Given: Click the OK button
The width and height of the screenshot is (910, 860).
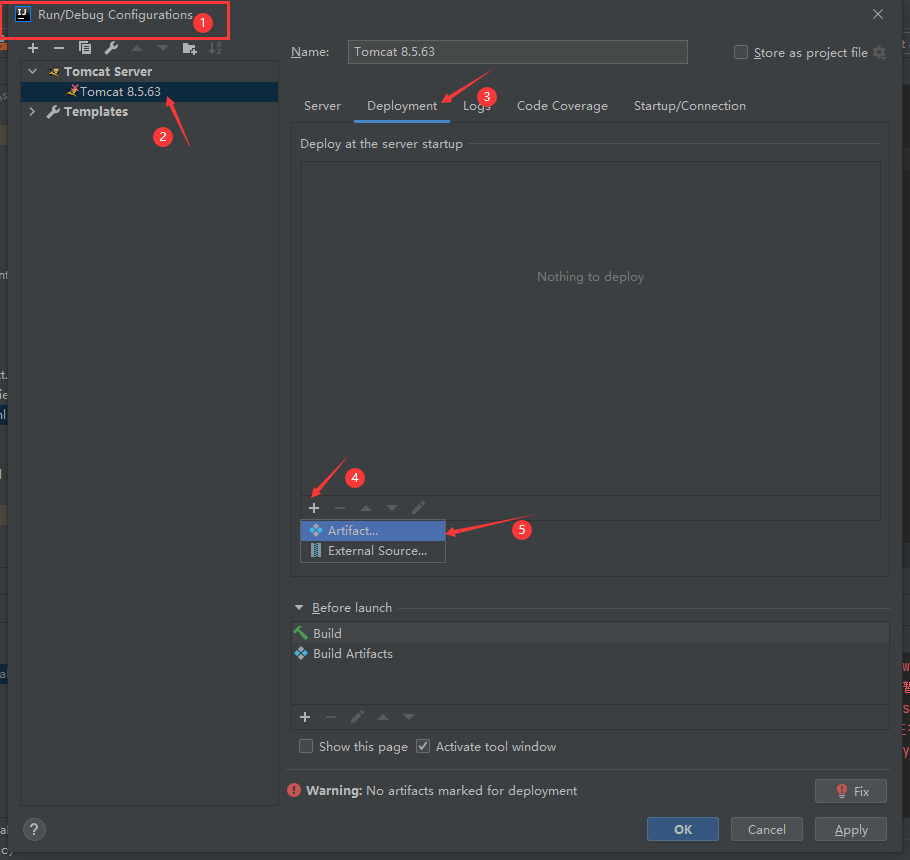Looking at the screenshot, I should 682,829.
